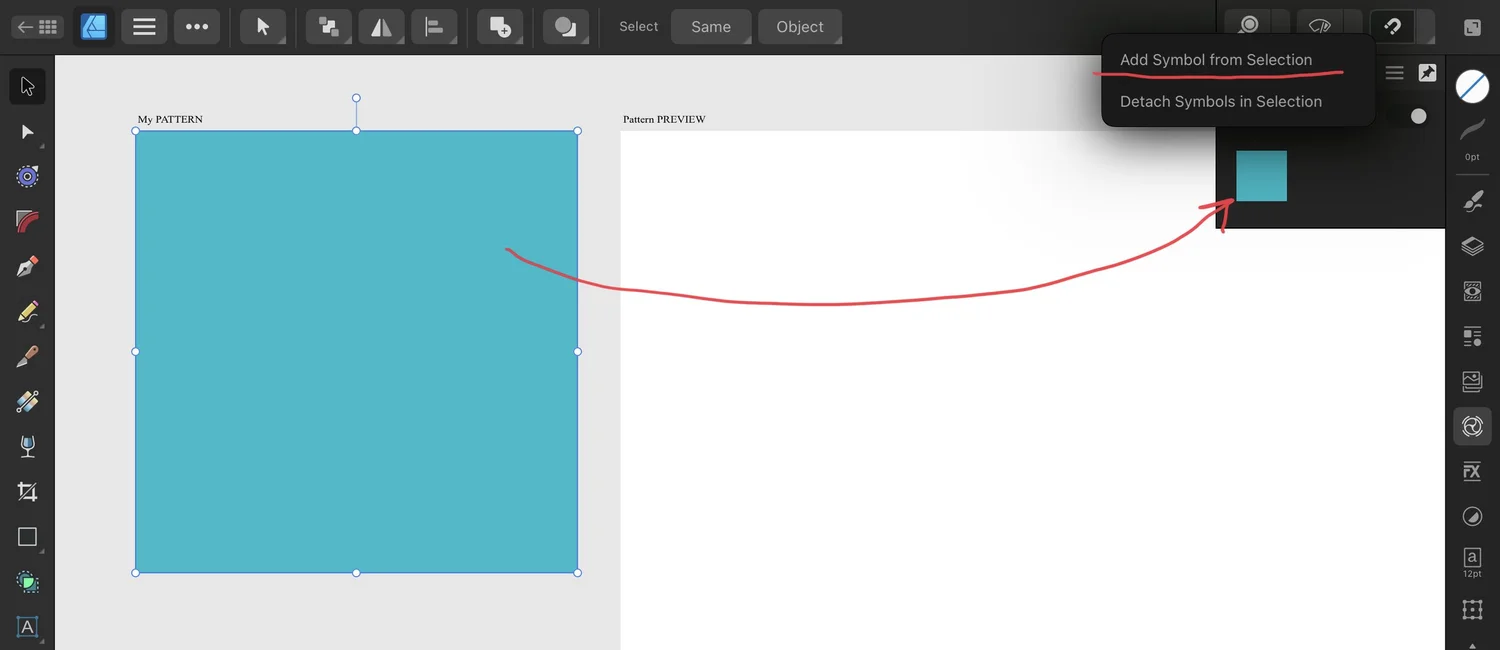This screenshot has height=650, width=1500.
Task: Activate the Move selection arrow tool
Action: 263,27
